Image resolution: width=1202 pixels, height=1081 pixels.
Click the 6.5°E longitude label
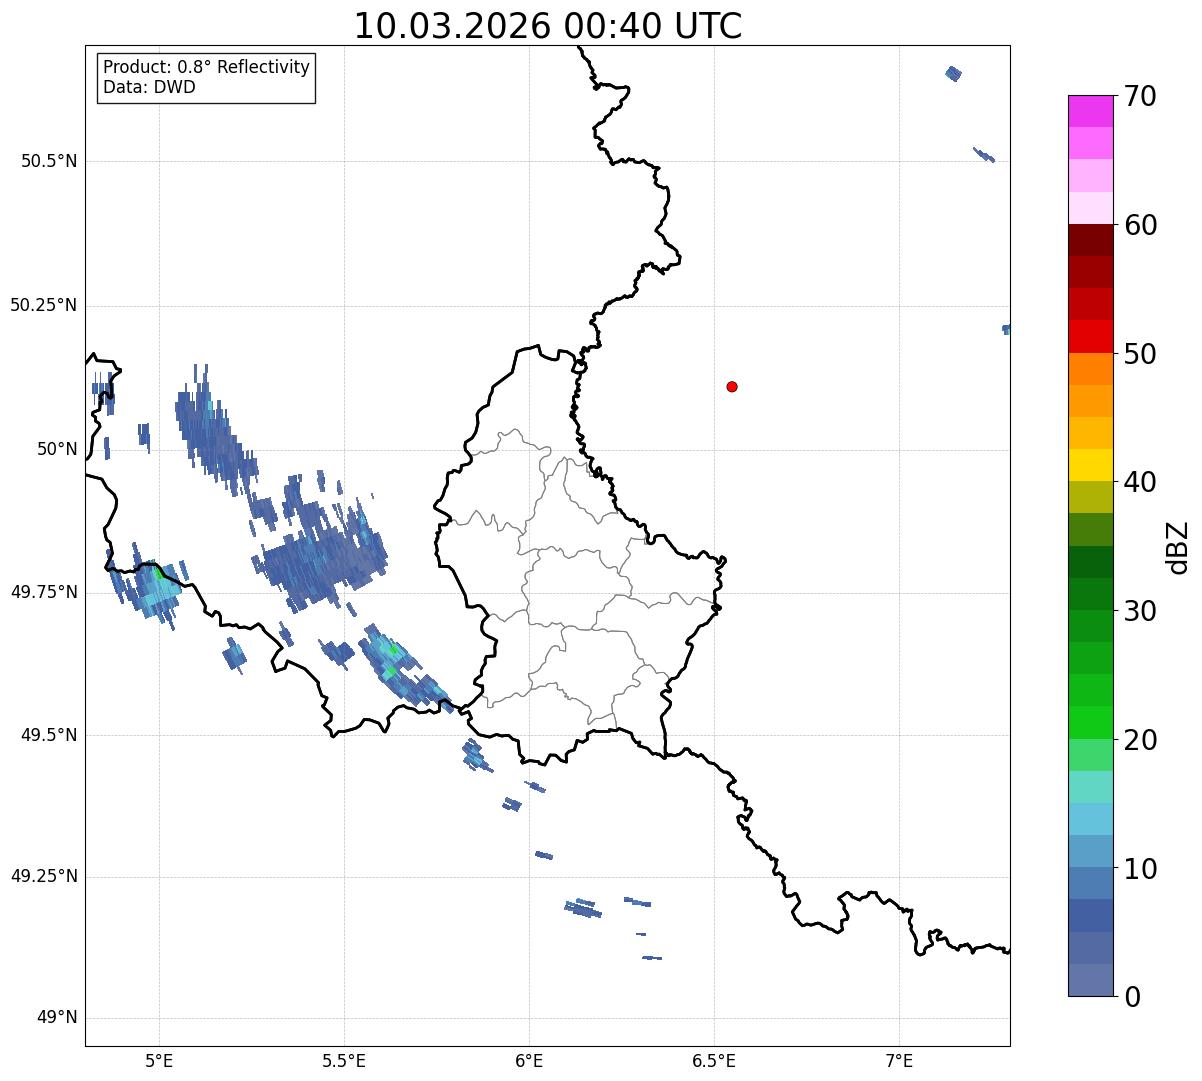pyautogui.click(x=714, y=1060)
